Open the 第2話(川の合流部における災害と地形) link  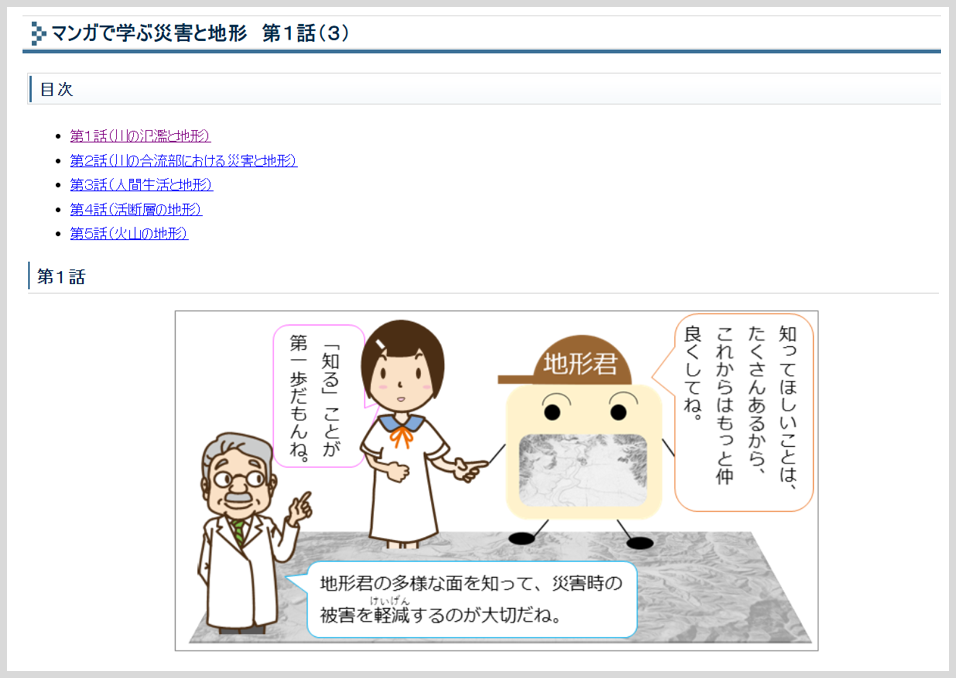click(x=184, y=160)
